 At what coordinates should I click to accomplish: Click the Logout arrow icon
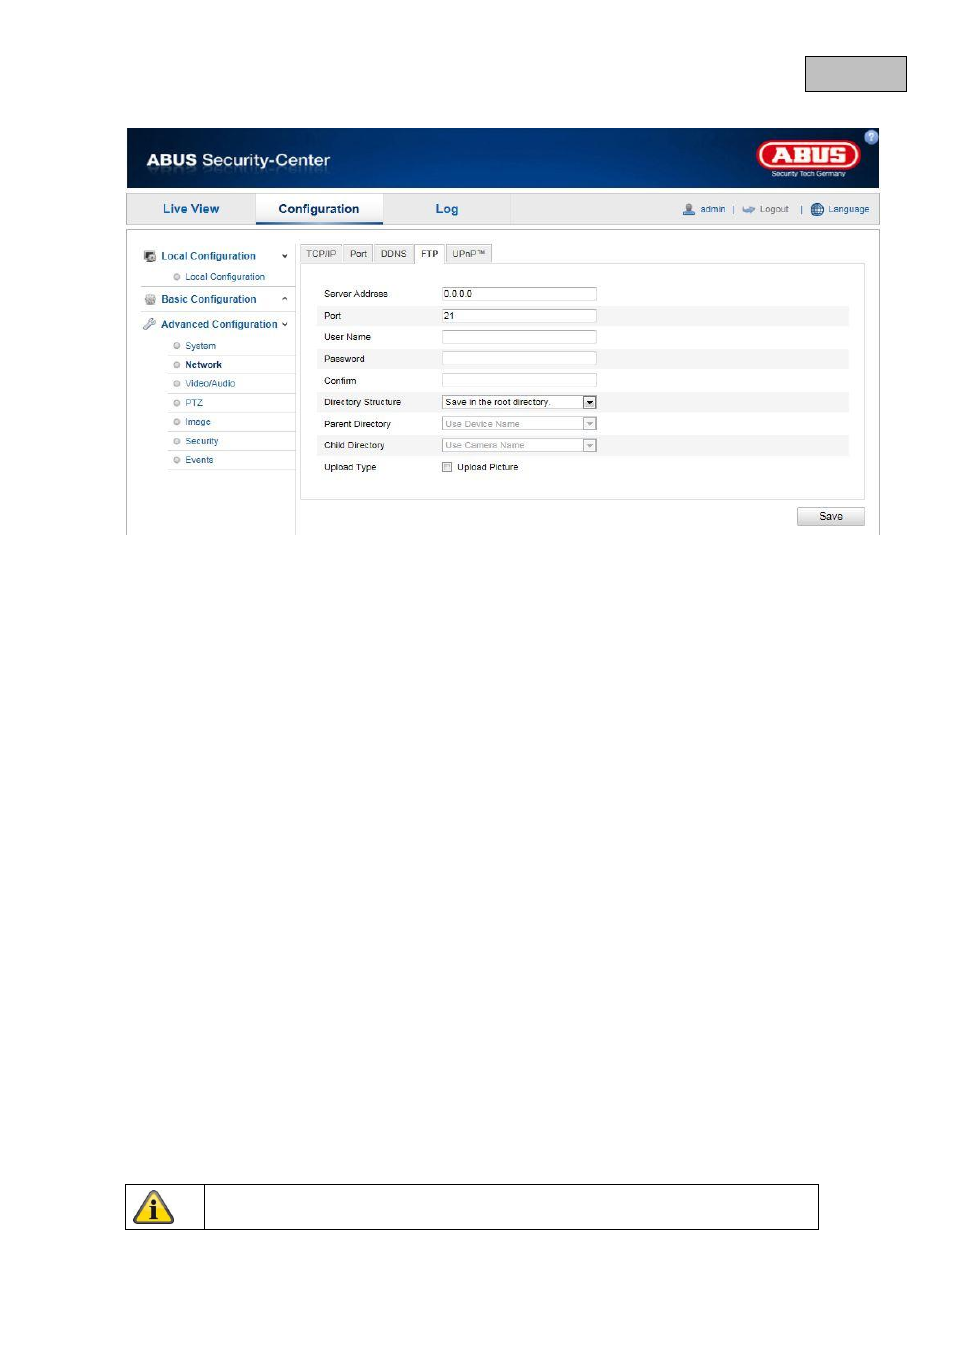tap(748, 209)
